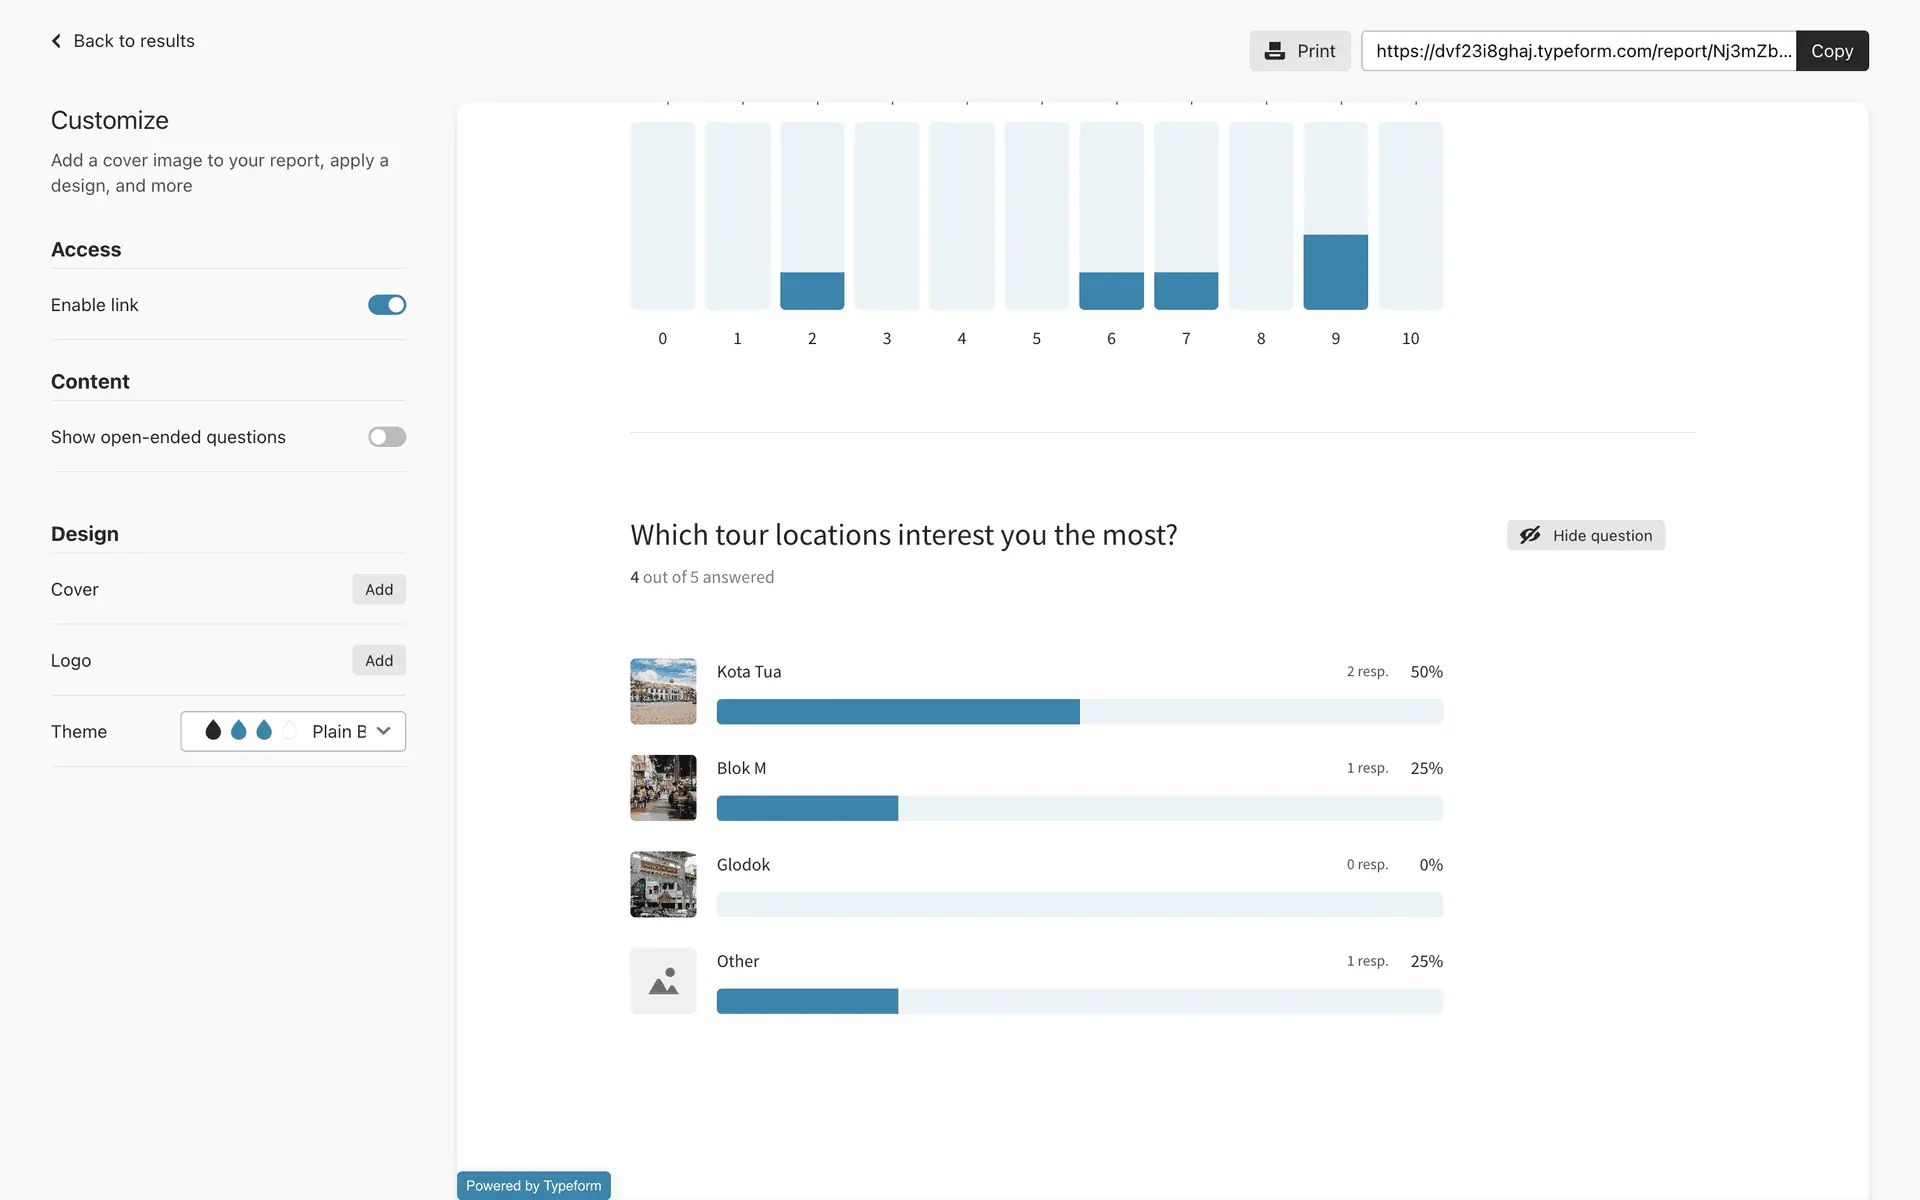Click the Theme dropdown chevron arrow
Viewport: 1920px width, 1200px height.
click(x=384, y=731)
